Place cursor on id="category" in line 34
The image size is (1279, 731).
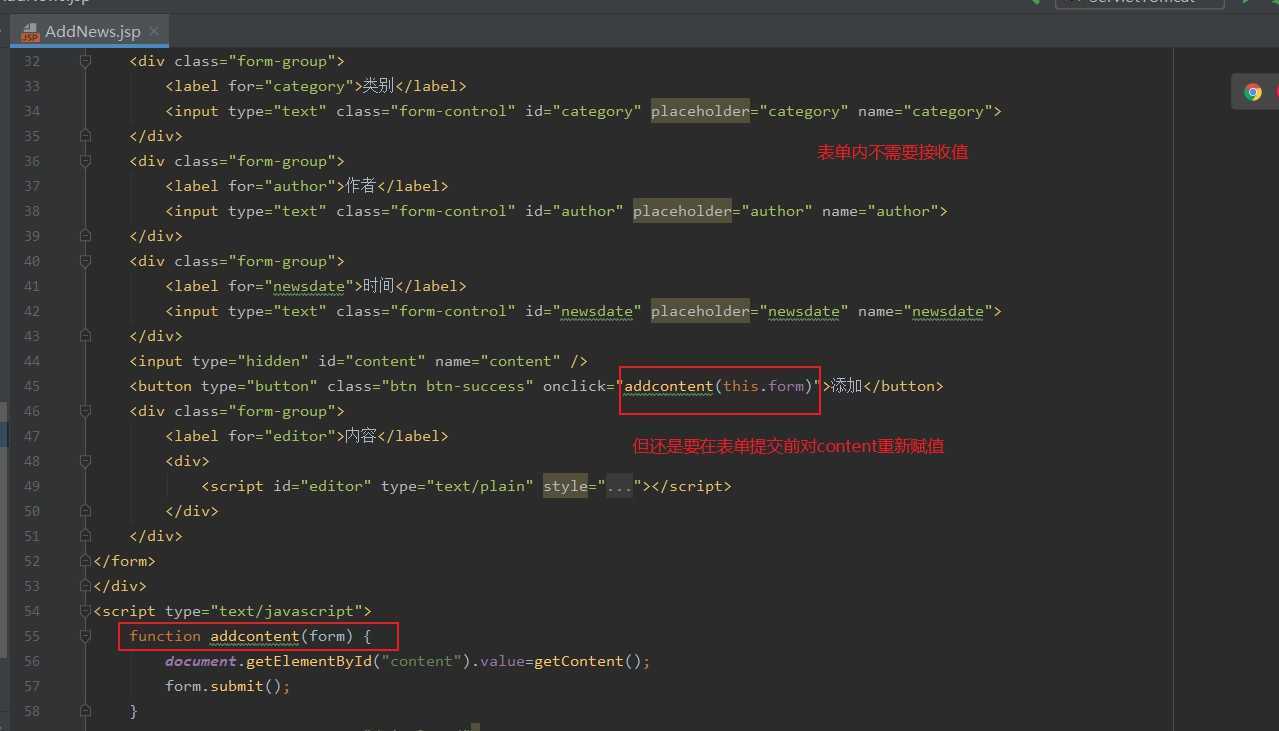point(584,111)
